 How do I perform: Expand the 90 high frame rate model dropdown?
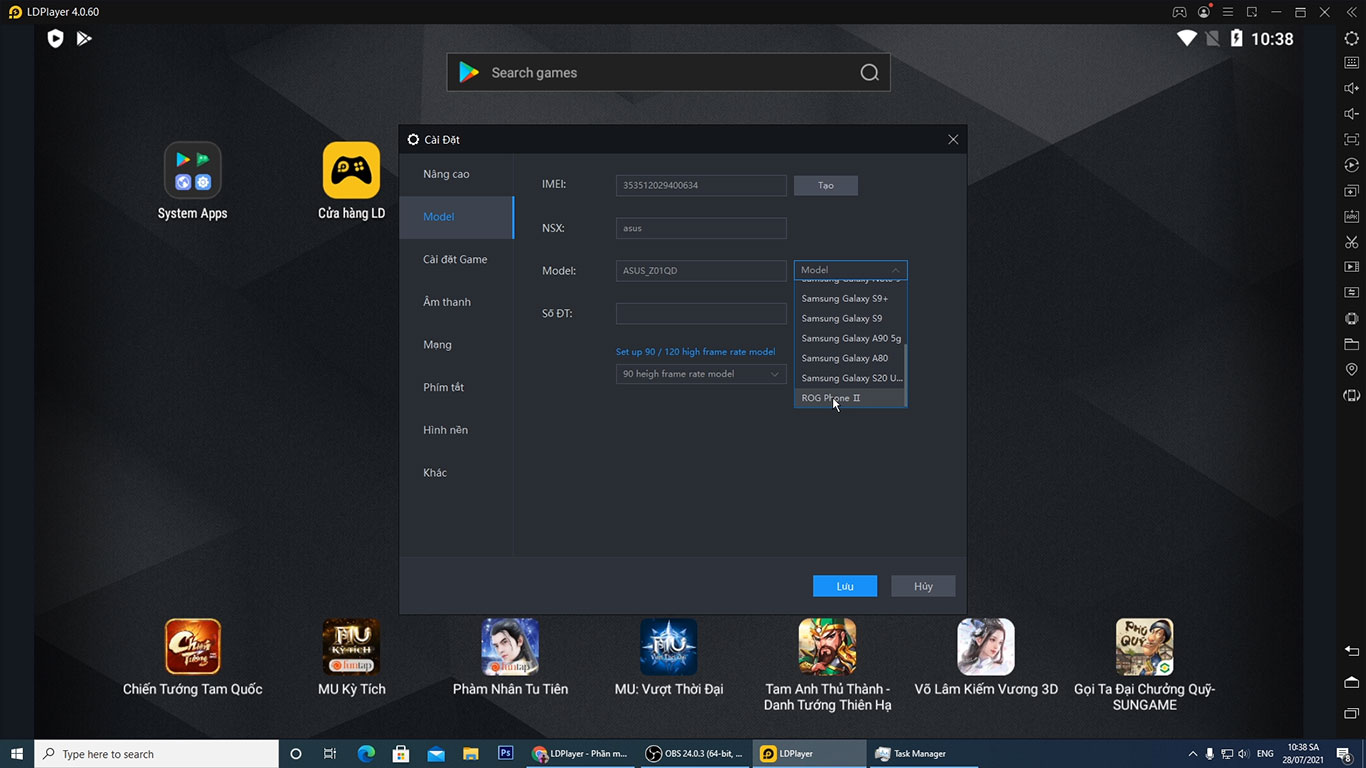[x=700, y=374]
